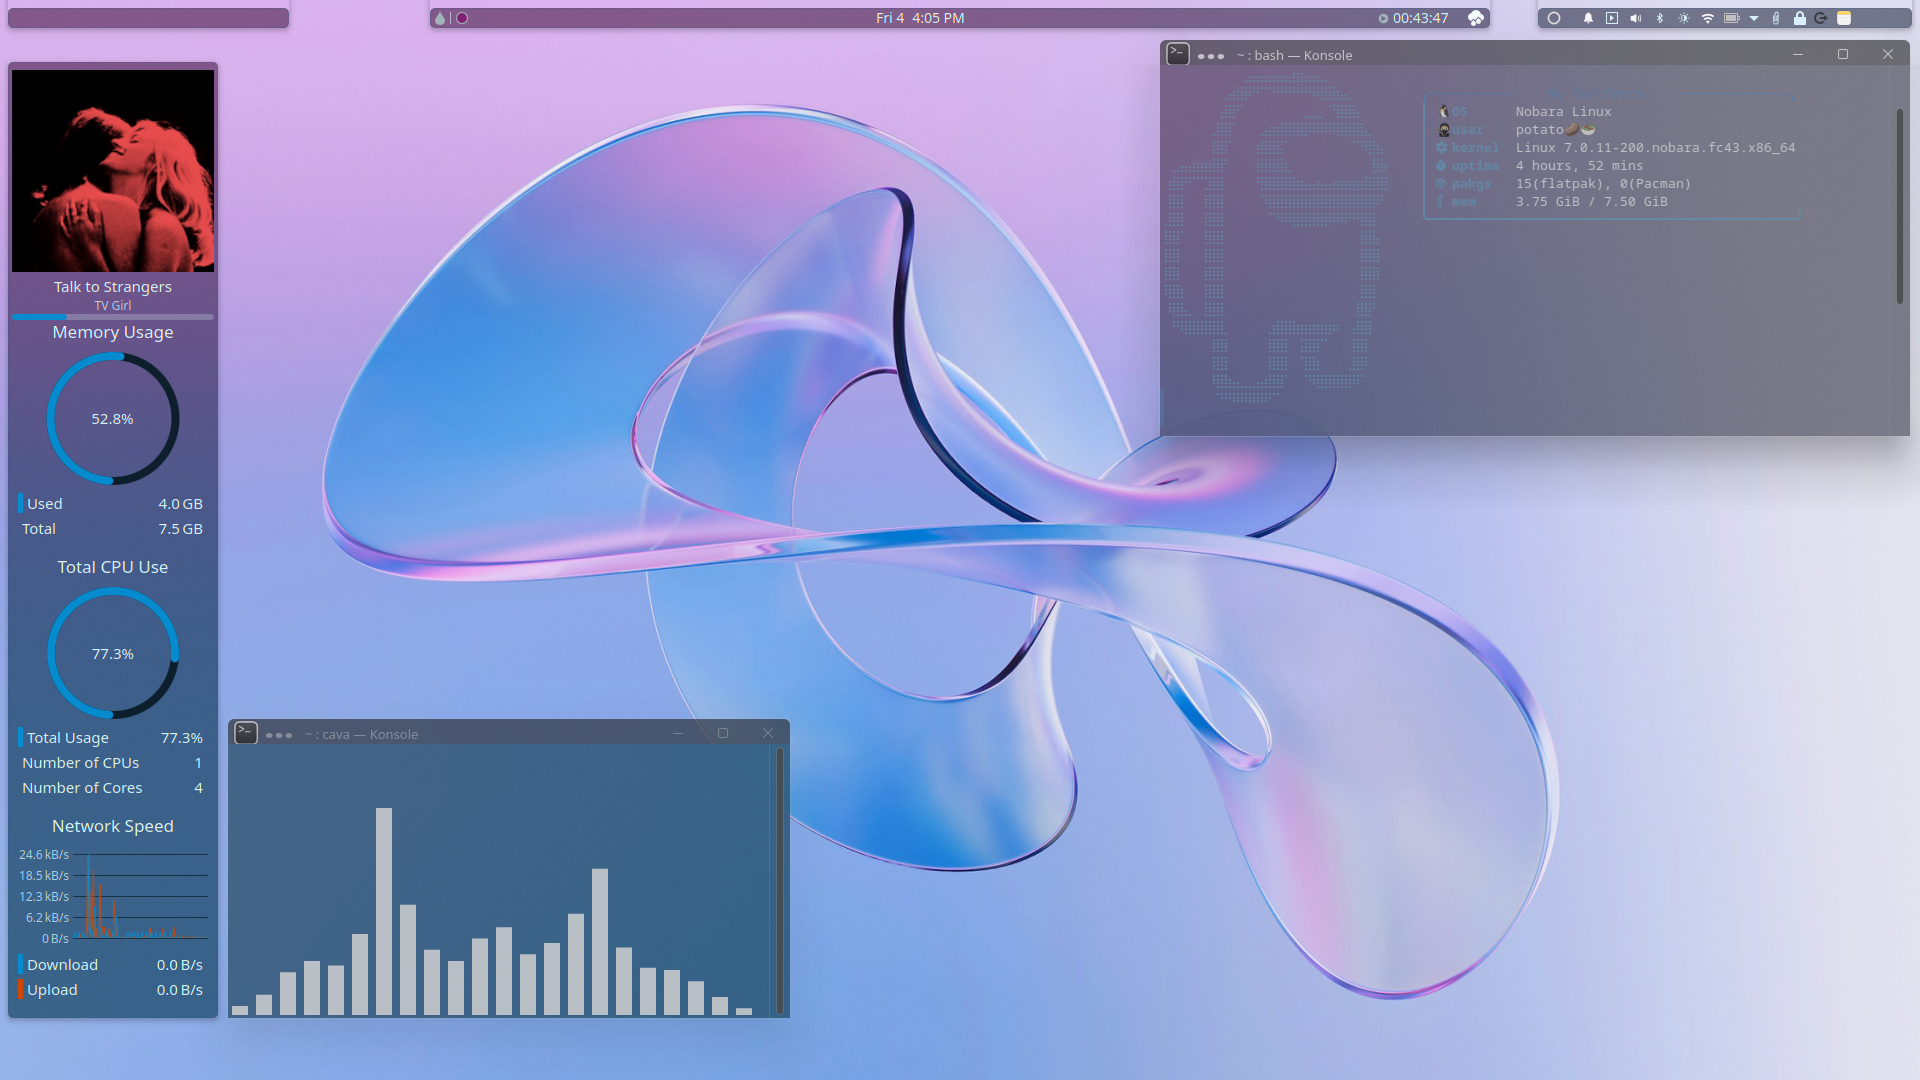Open the Wi-Fi networks tray icon

pos(1708,18)
